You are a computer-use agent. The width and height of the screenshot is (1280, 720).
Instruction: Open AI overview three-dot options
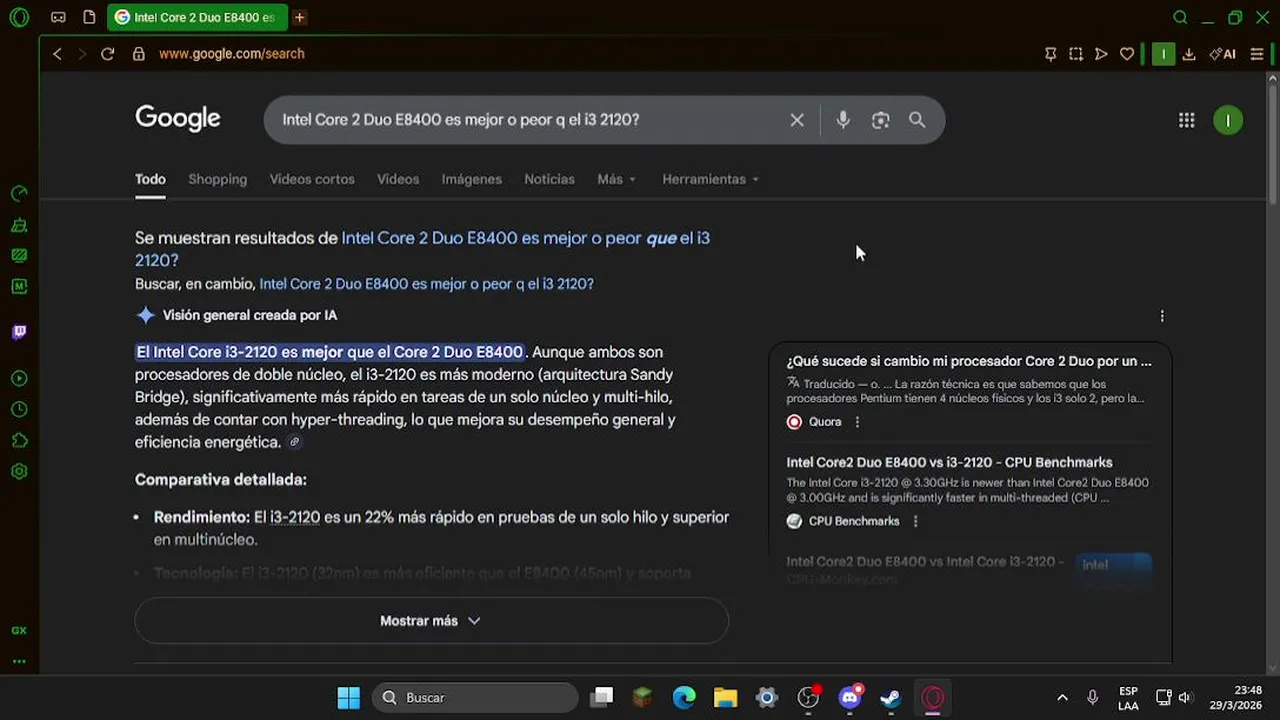pyautogui.click(x=1162, y=316)
